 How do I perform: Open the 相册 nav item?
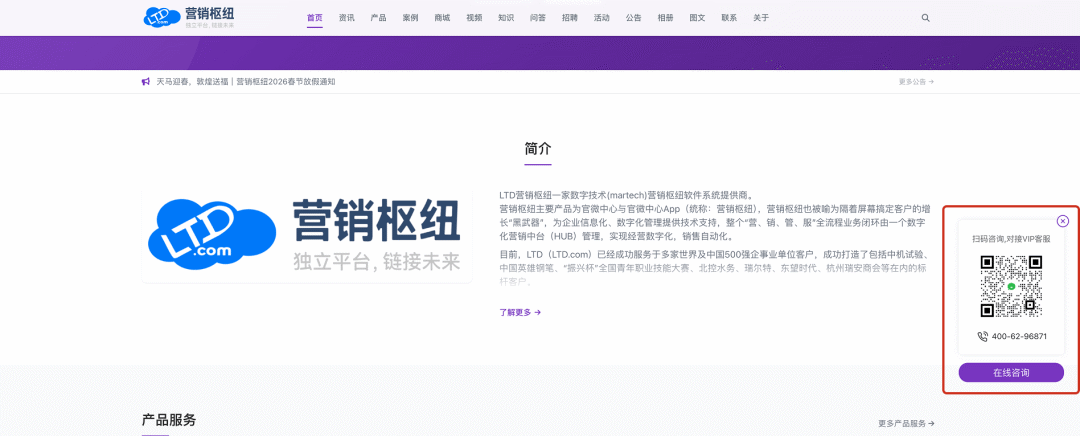pos(665,18)
